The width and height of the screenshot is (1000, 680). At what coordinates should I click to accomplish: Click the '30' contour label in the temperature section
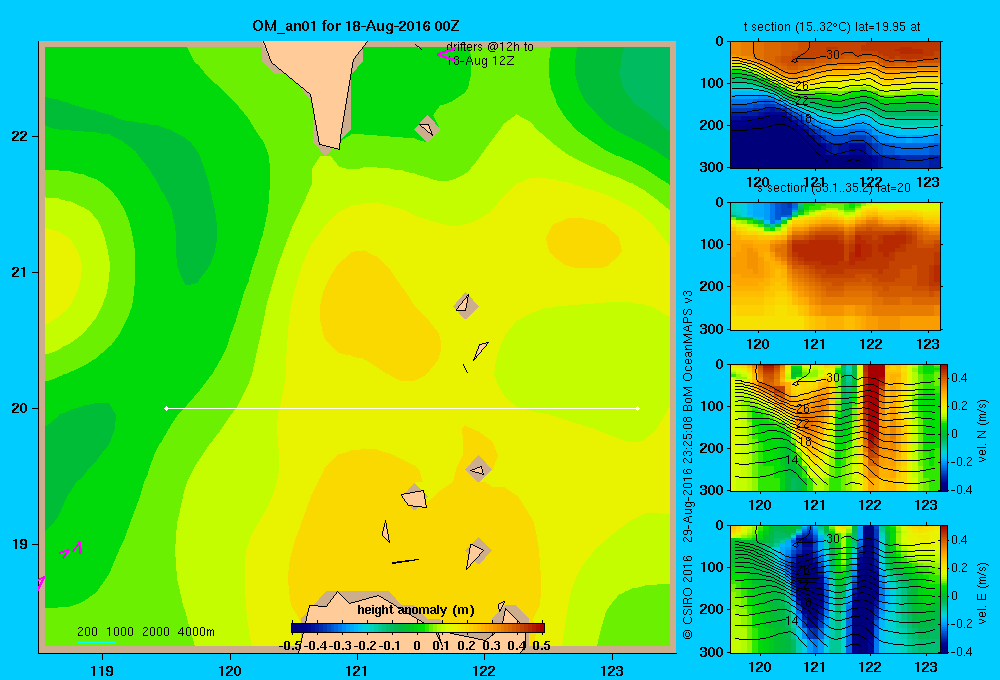coord(833,55)
